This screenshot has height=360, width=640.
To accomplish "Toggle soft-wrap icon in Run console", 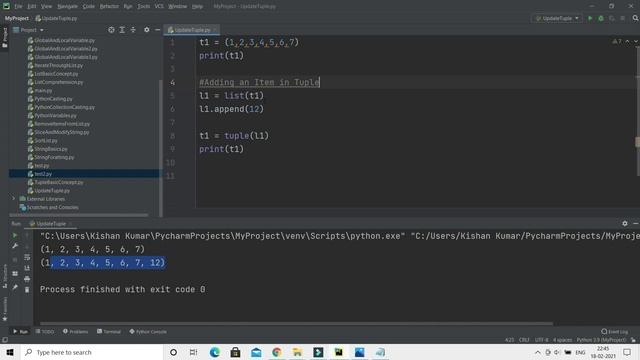I will coord(27,257).
